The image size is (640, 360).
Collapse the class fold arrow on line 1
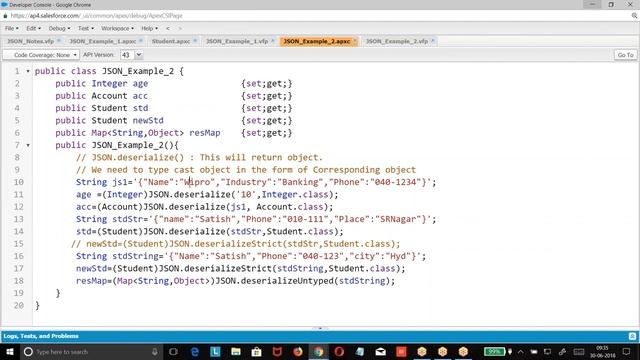[28, 71]
